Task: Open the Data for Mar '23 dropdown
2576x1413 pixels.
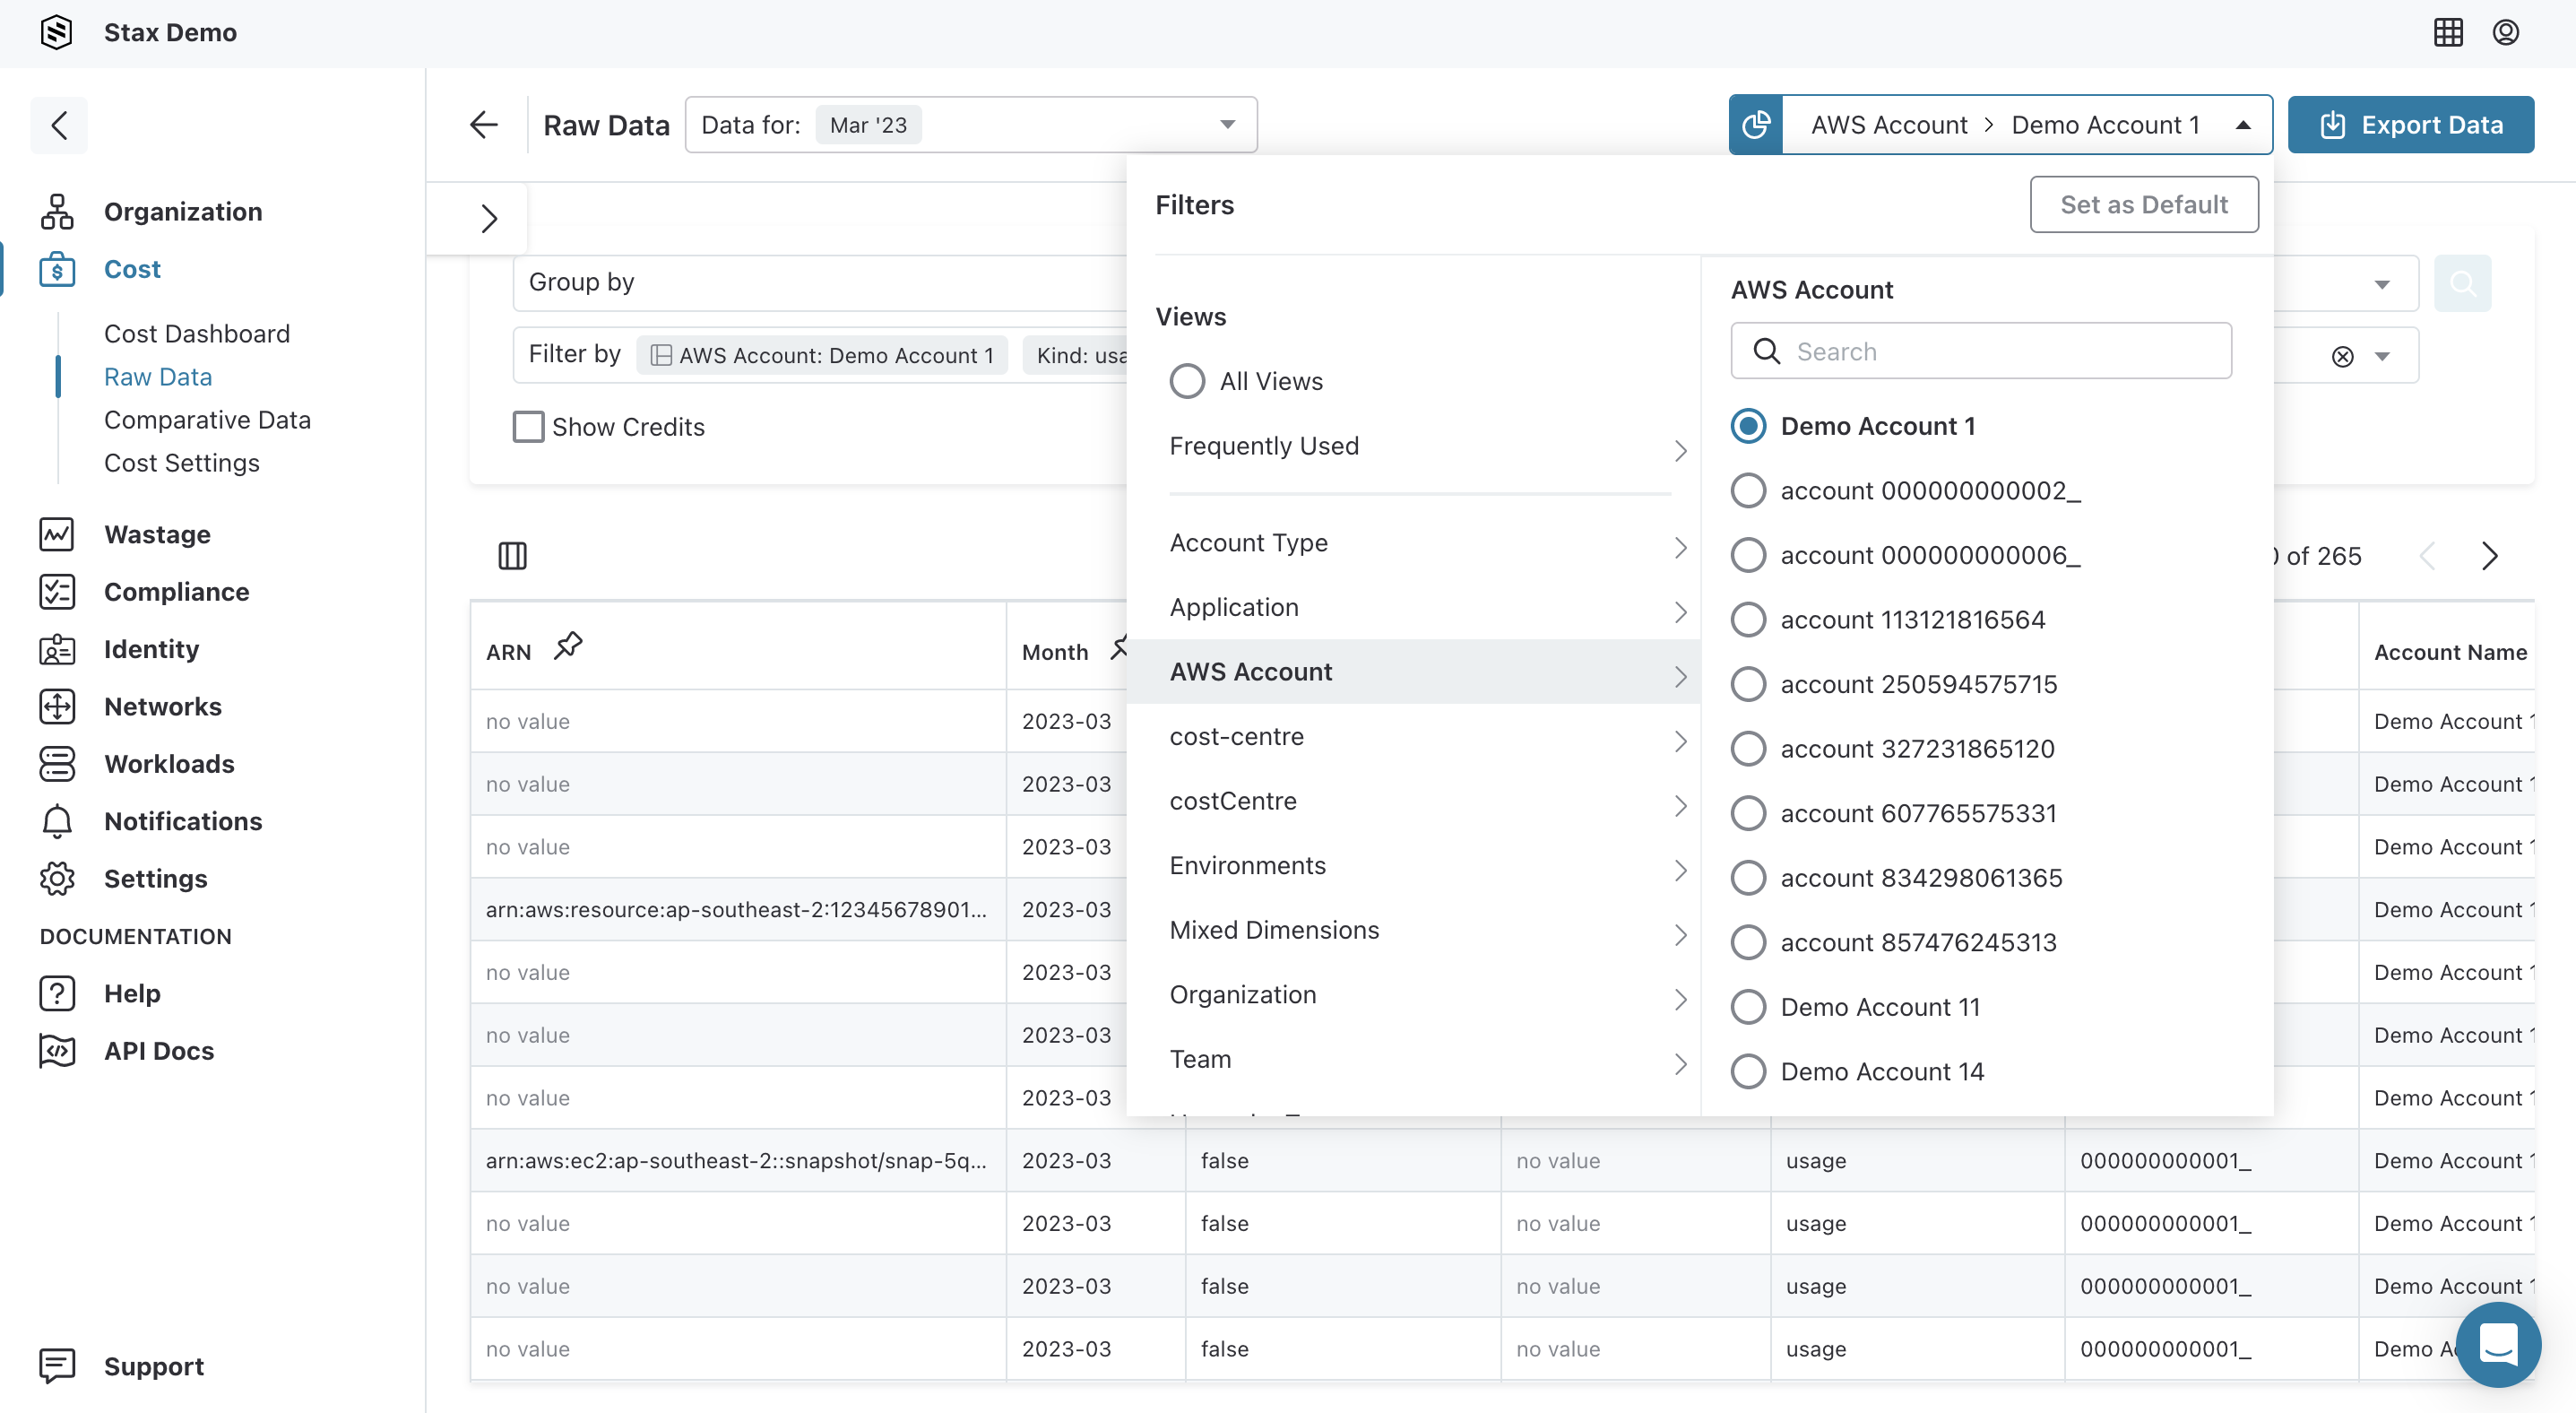Action: 971,125
